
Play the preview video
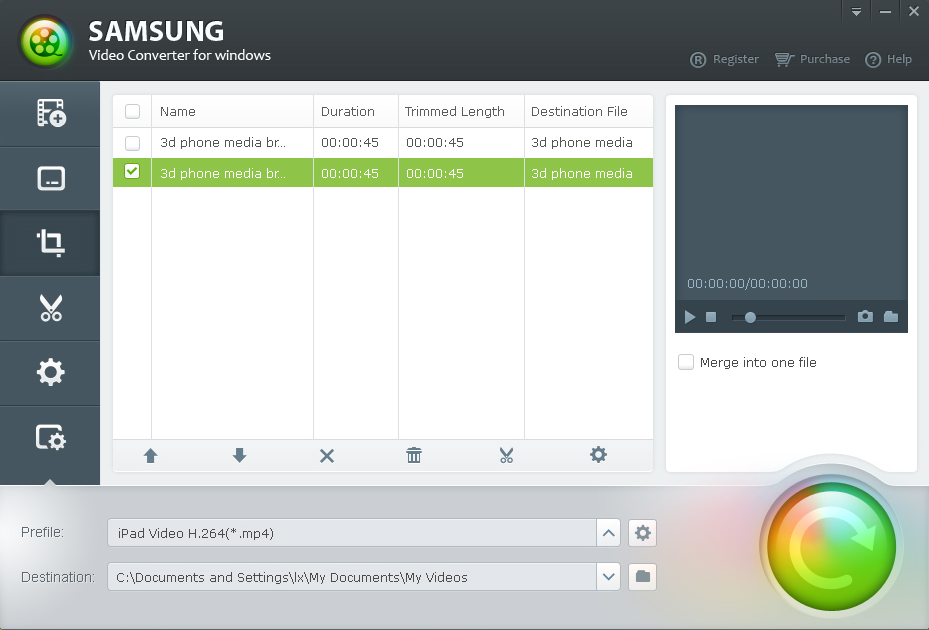[690, 317]
